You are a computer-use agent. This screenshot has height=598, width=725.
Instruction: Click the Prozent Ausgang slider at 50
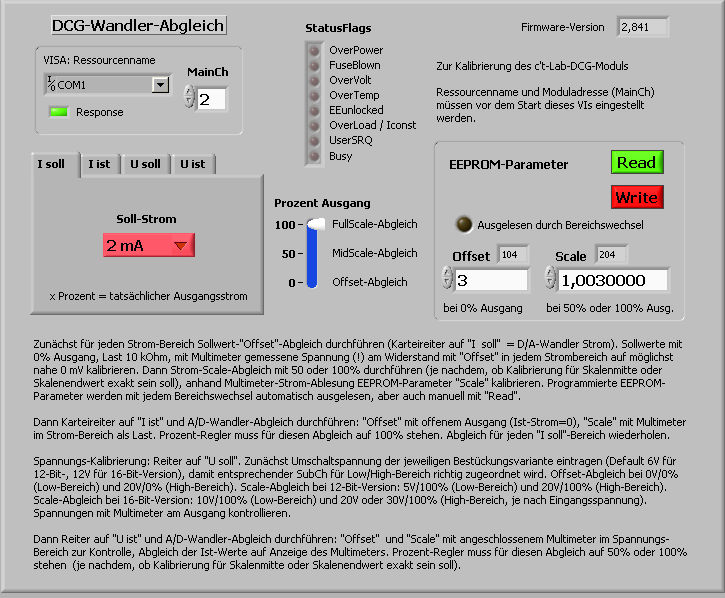[x=316, y=254]
